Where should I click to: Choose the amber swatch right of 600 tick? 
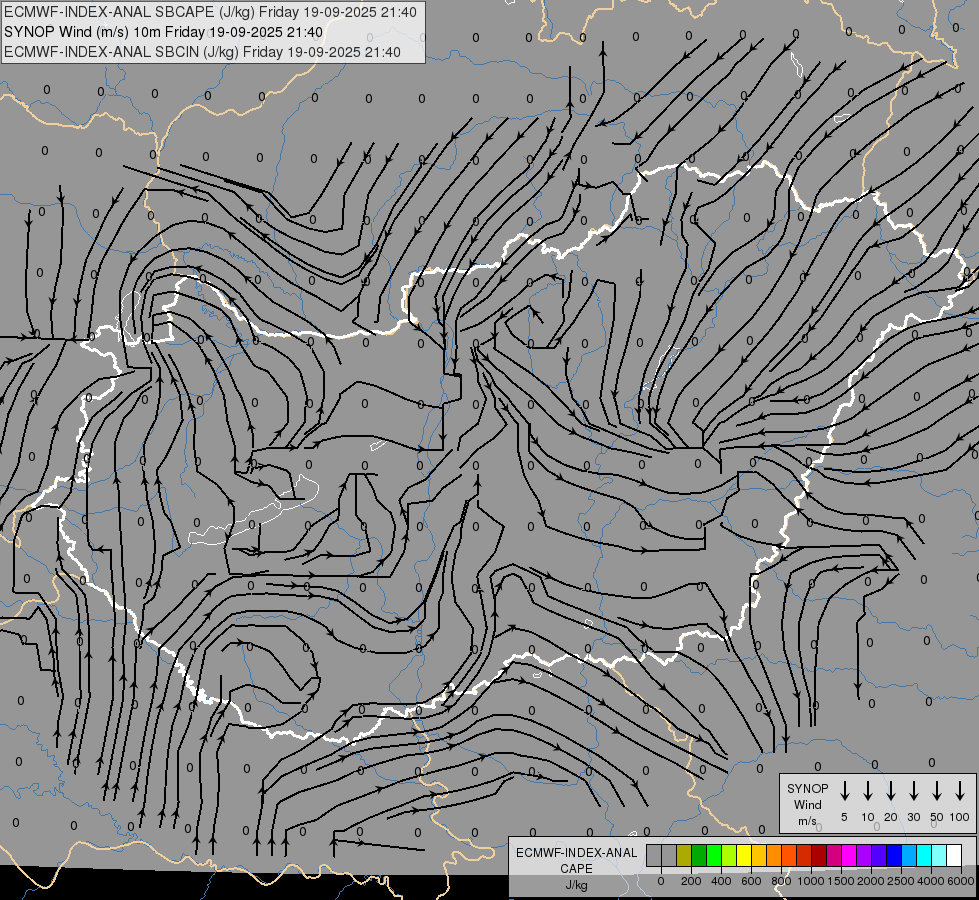click(759, 855)
